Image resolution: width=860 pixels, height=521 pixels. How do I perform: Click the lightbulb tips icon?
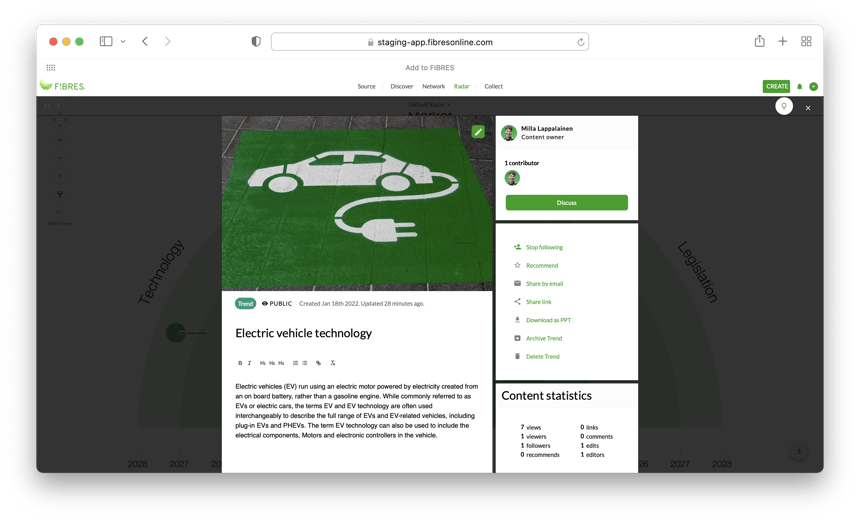[784, 106]
